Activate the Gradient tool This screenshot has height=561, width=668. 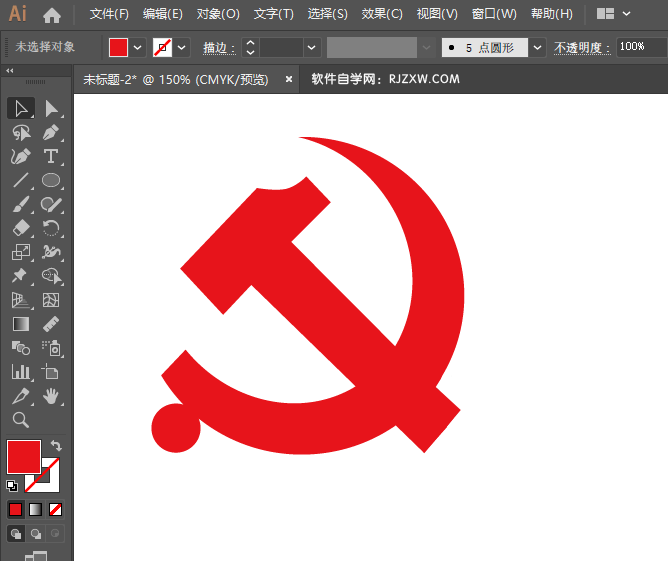21,324
